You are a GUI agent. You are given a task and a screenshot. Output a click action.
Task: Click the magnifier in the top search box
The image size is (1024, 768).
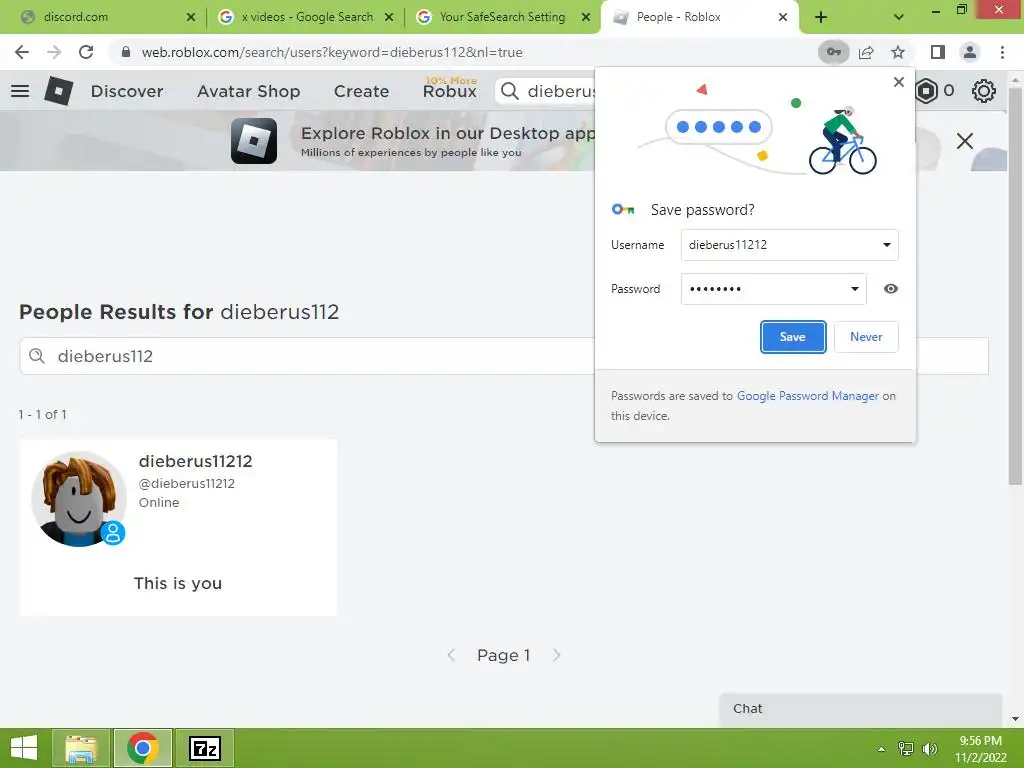click(x=510, y=91)
